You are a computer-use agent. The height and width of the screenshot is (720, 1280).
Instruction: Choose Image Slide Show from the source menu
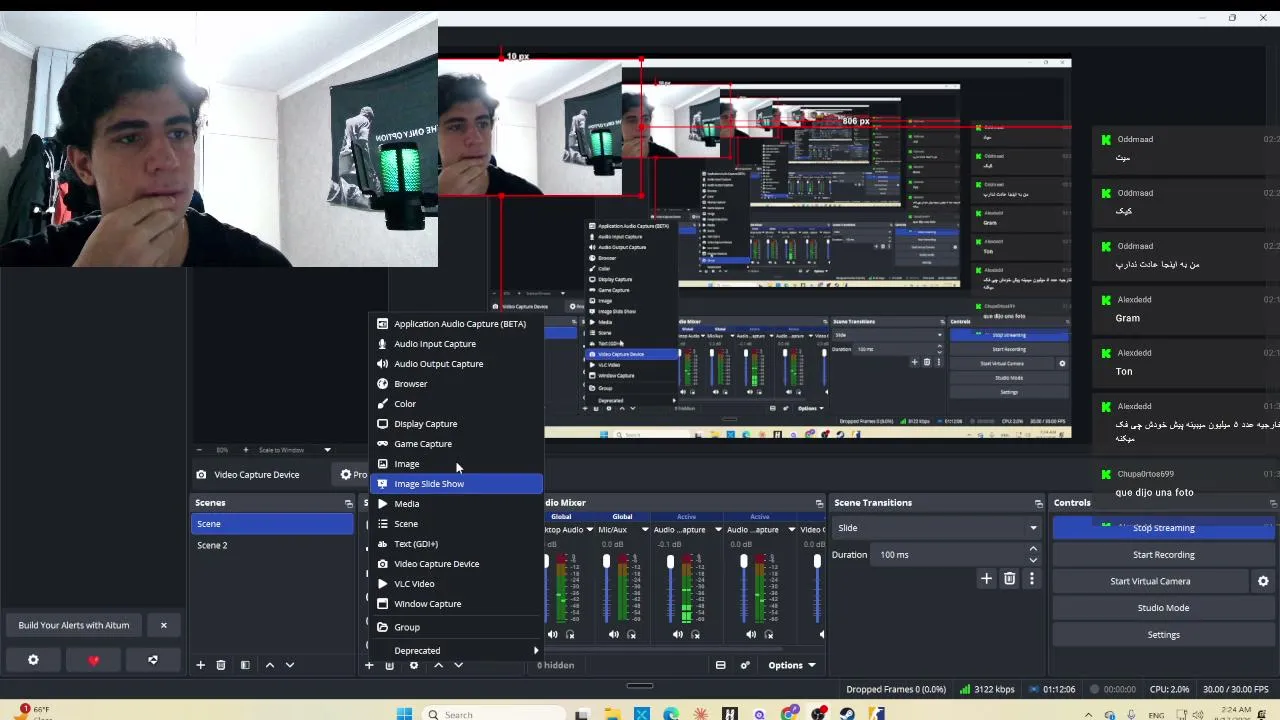[456, 484]
